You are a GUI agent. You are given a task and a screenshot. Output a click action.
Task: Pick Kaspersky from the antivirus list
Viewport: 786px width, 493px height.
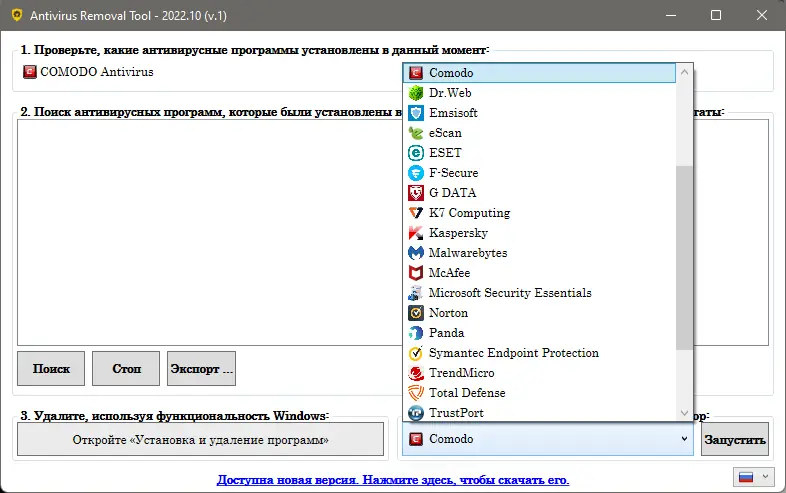click(539, 233)
